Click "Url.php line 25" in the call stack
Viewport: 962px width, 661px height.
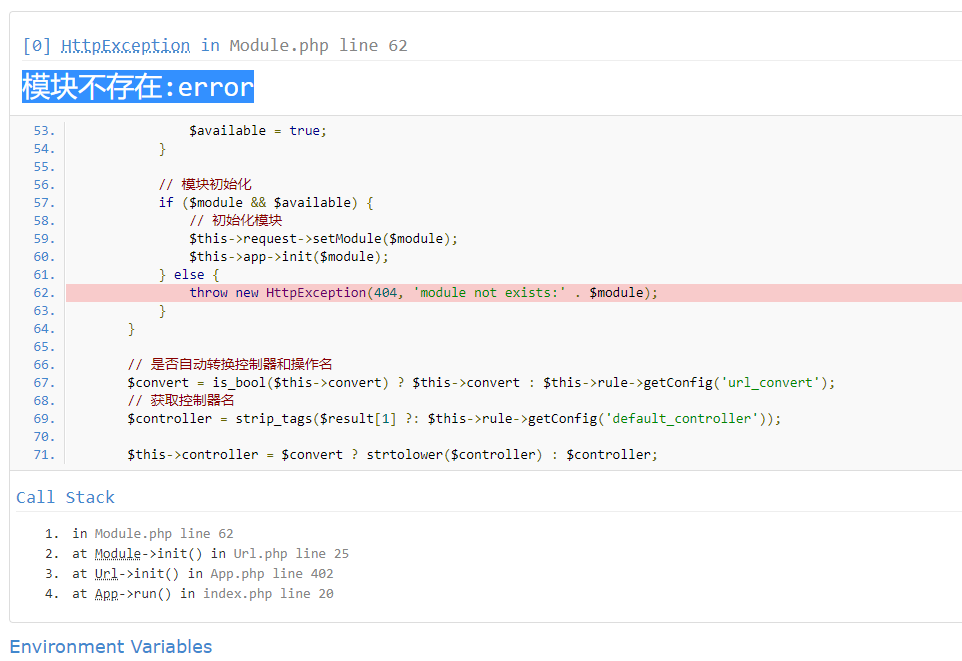pyautogui.click(x=291, y=554)
